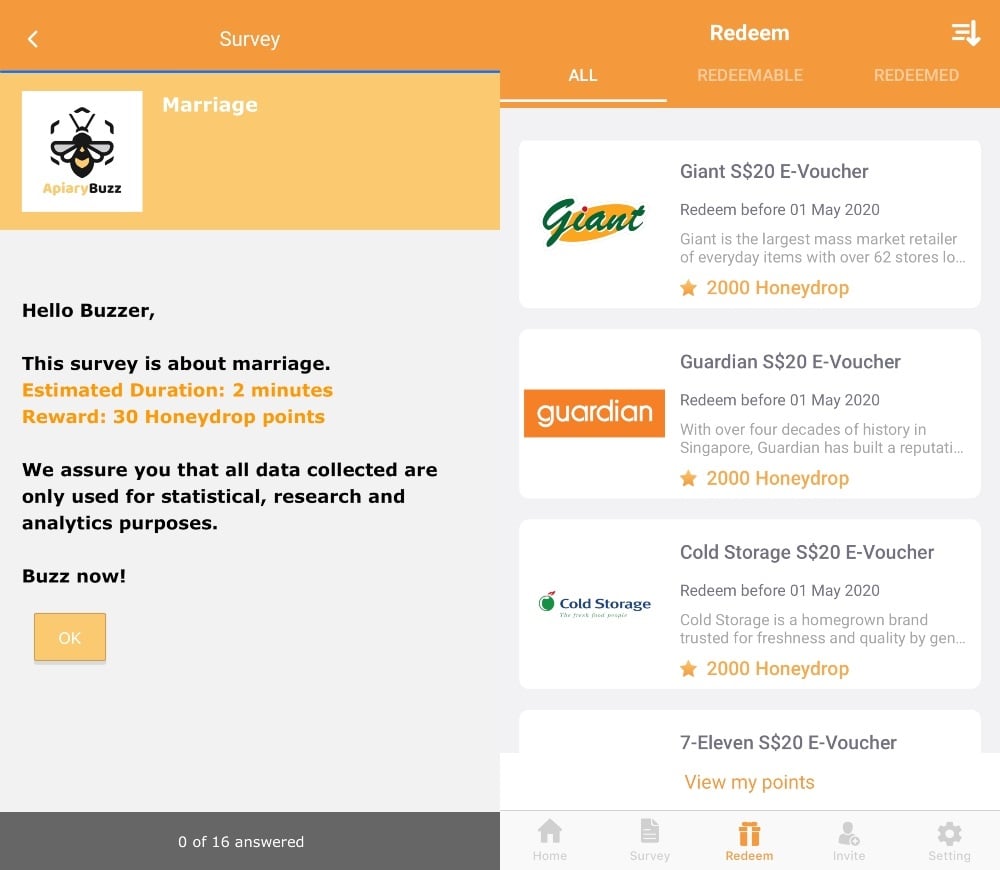Click the View my points link
This screenshot has height=870, width=1000.
click(749, 782)
